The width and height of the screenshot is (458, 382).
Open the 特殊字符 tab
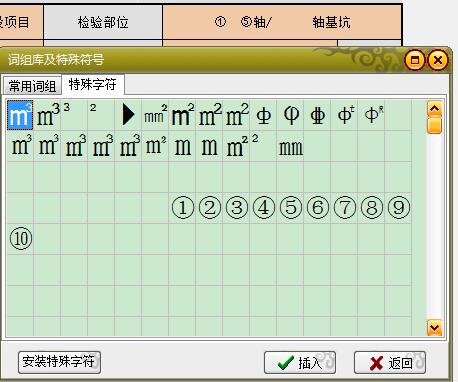point(93,84)
